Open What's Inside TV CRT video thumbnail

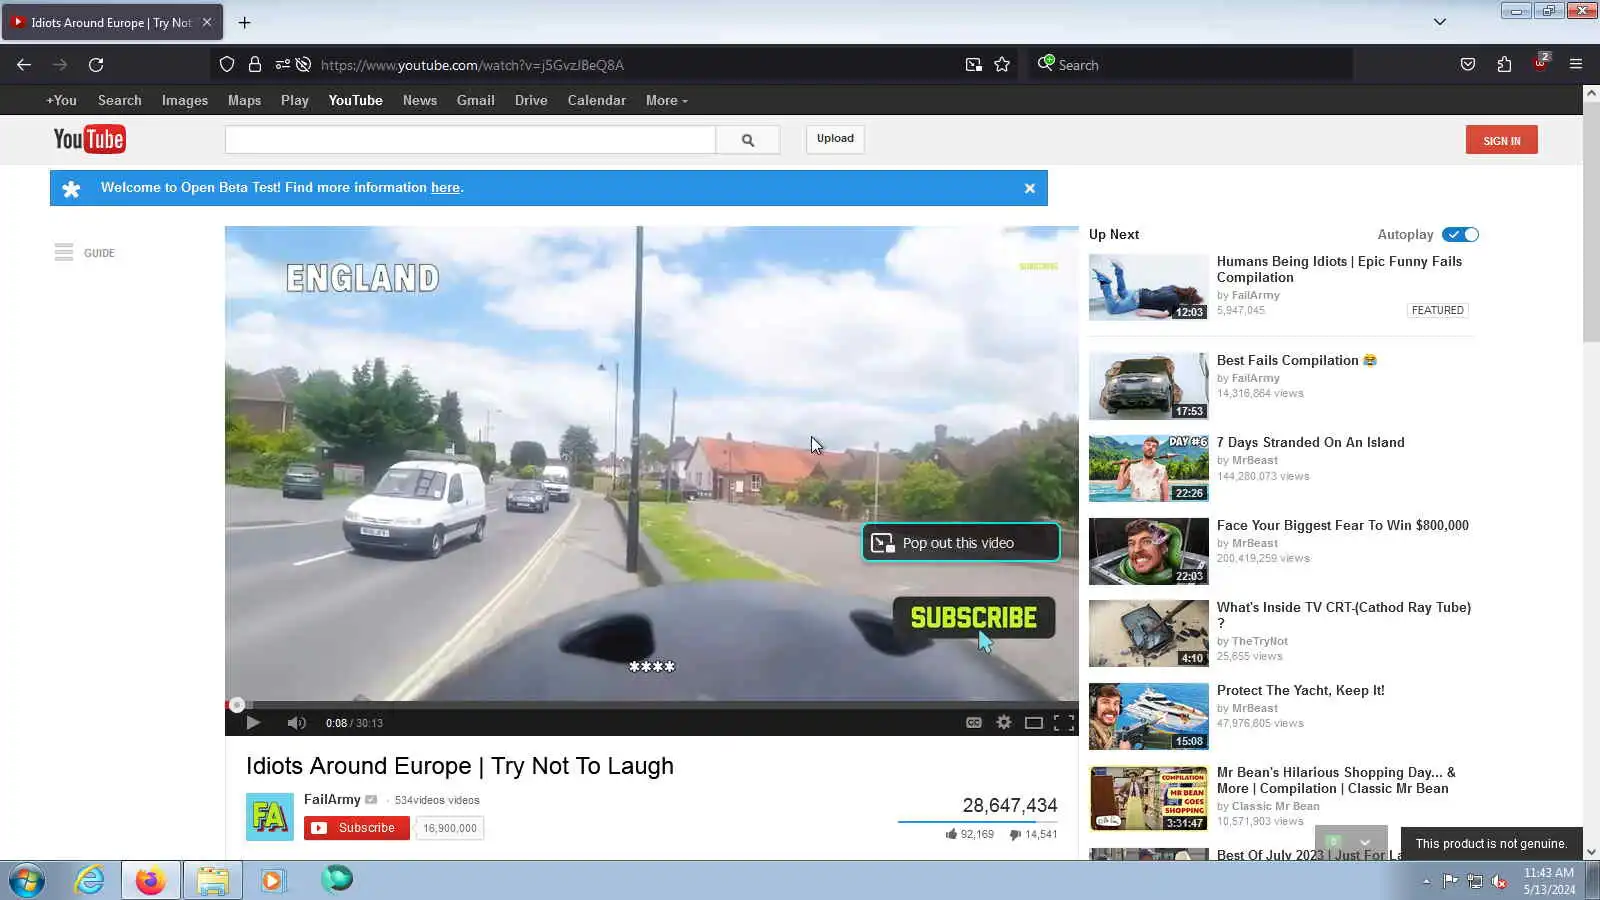tap(1148, 633)
